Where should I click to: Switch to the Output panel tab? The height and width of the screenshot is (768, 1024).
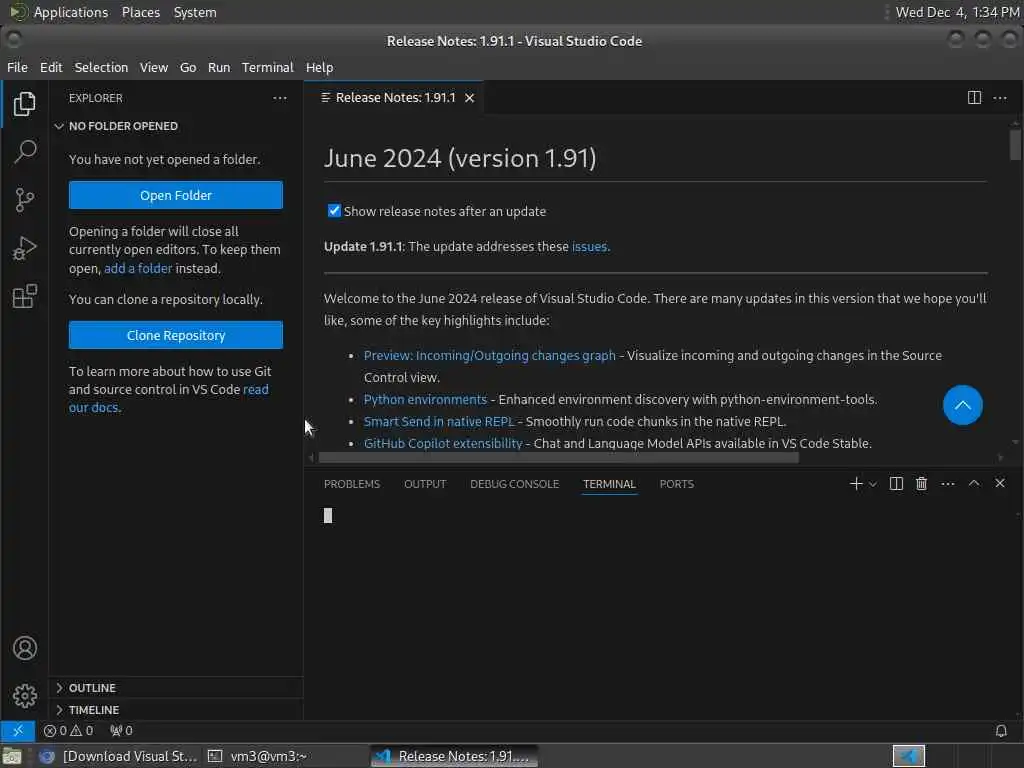point(424,484)
